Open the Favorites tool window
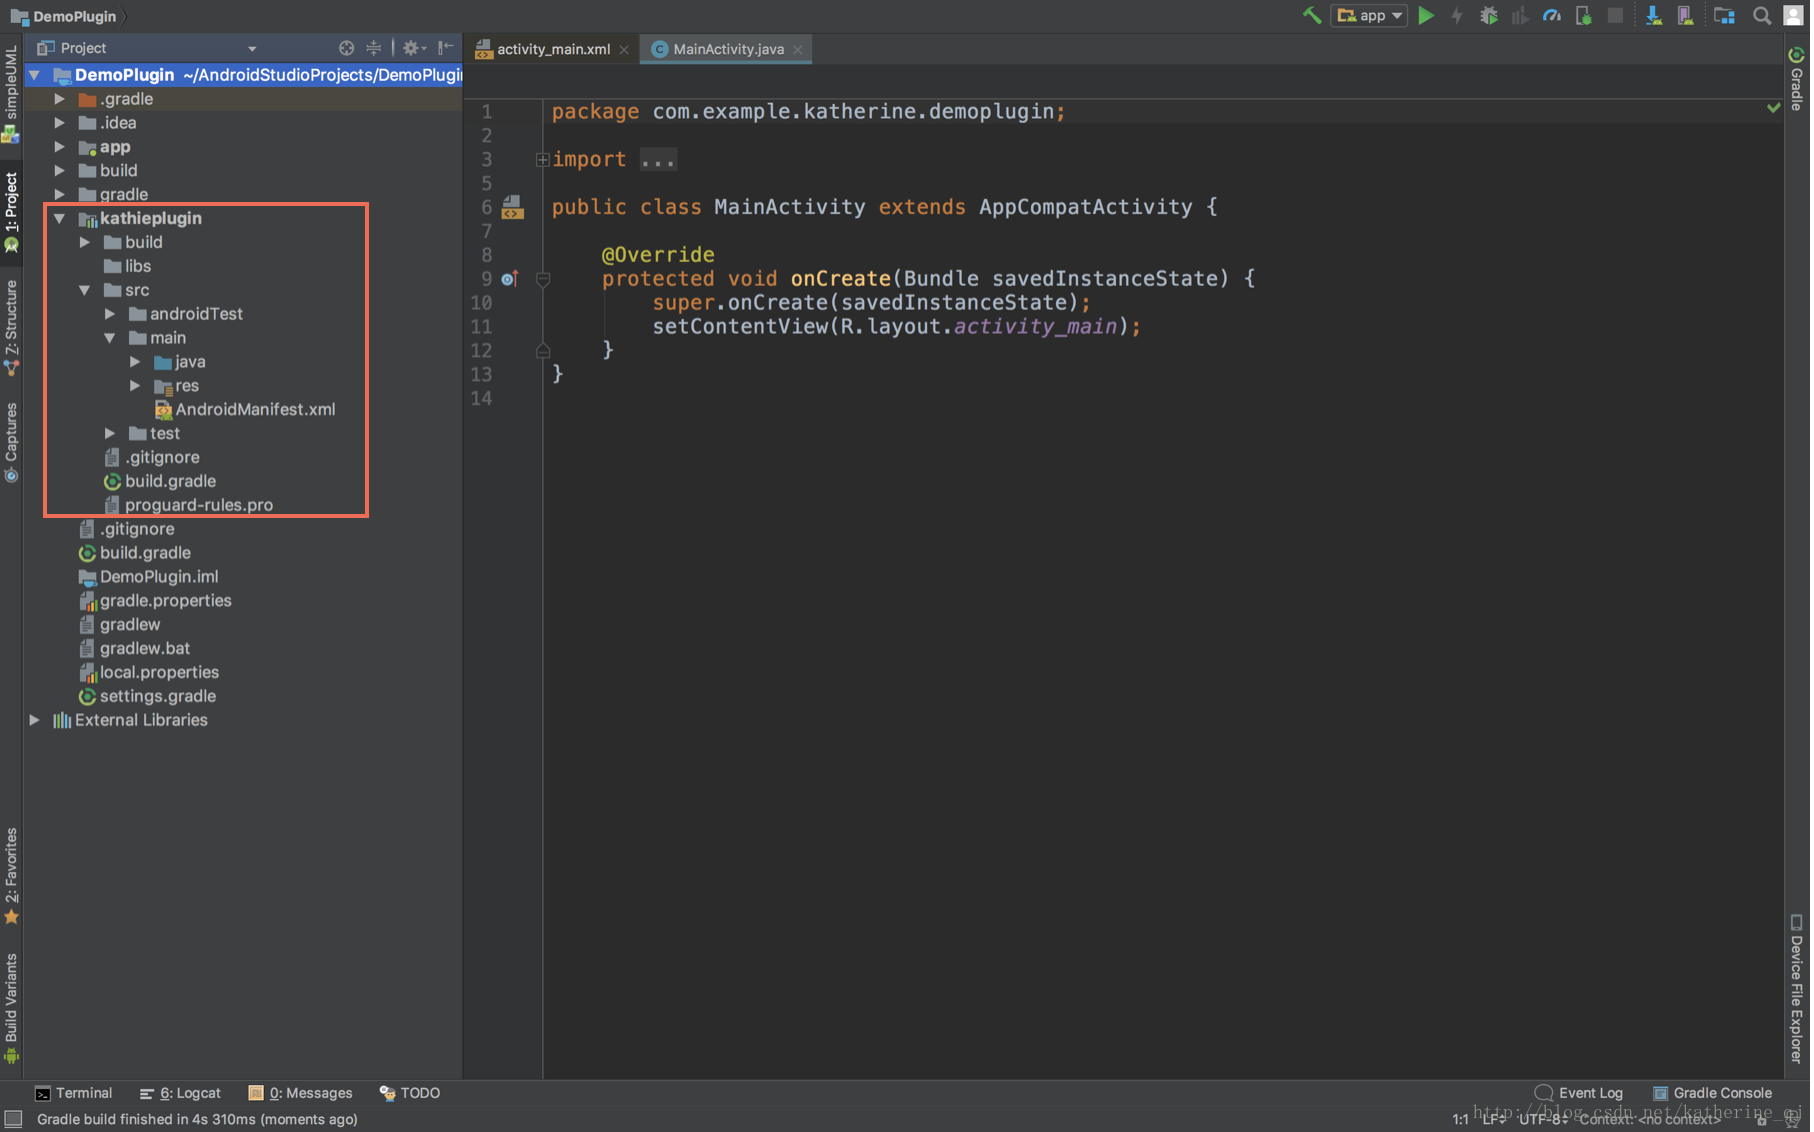The image size is (1814, 1132). pos(11,876)
